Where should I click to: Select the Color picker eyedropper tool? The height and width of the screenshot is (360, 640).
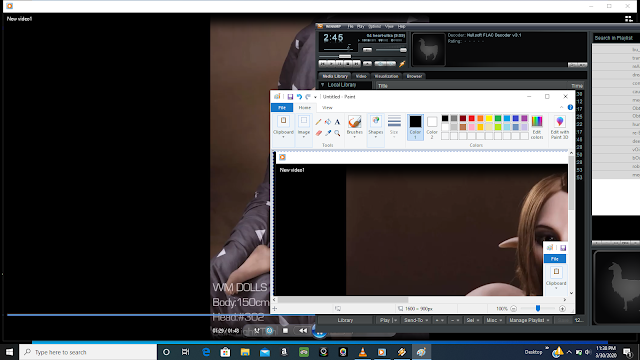tap(328, 133)
